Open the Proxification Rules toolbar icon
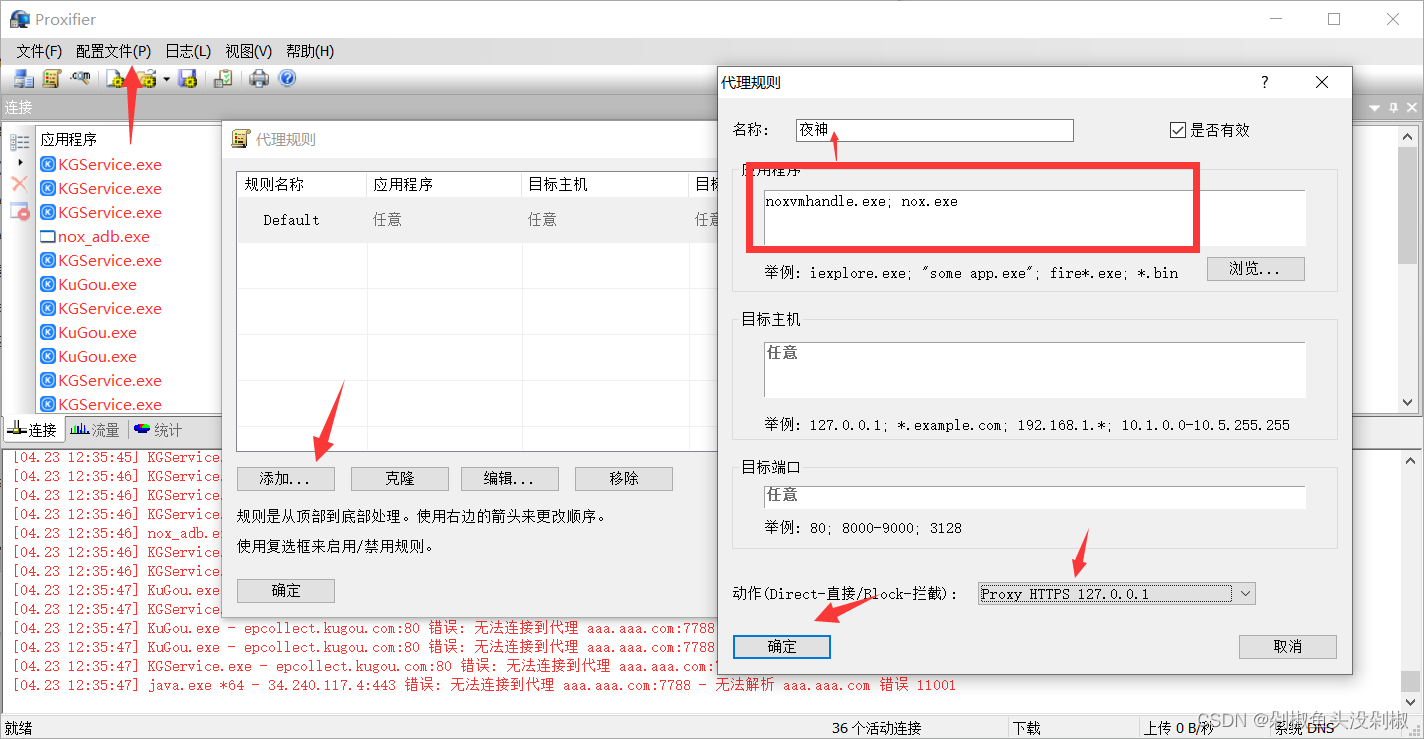Image resolution: width=1424 pixels, height=739 pixels. [x=52, y=78]
